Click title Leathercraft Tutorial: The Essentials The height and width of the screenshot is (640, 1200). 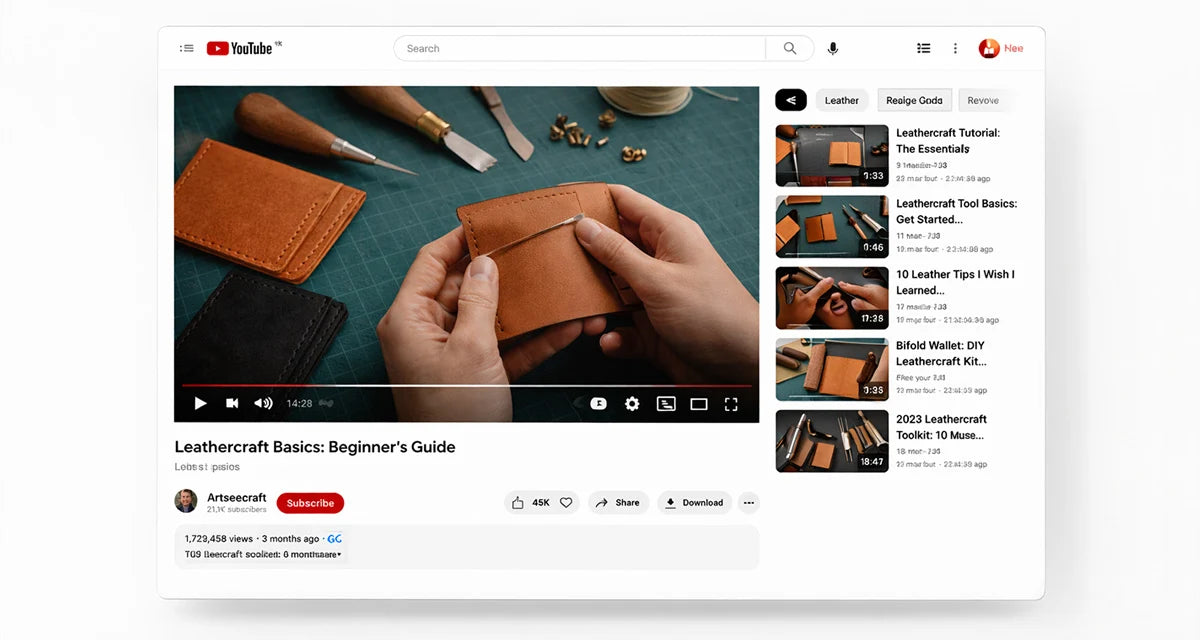tap(948, 141)
